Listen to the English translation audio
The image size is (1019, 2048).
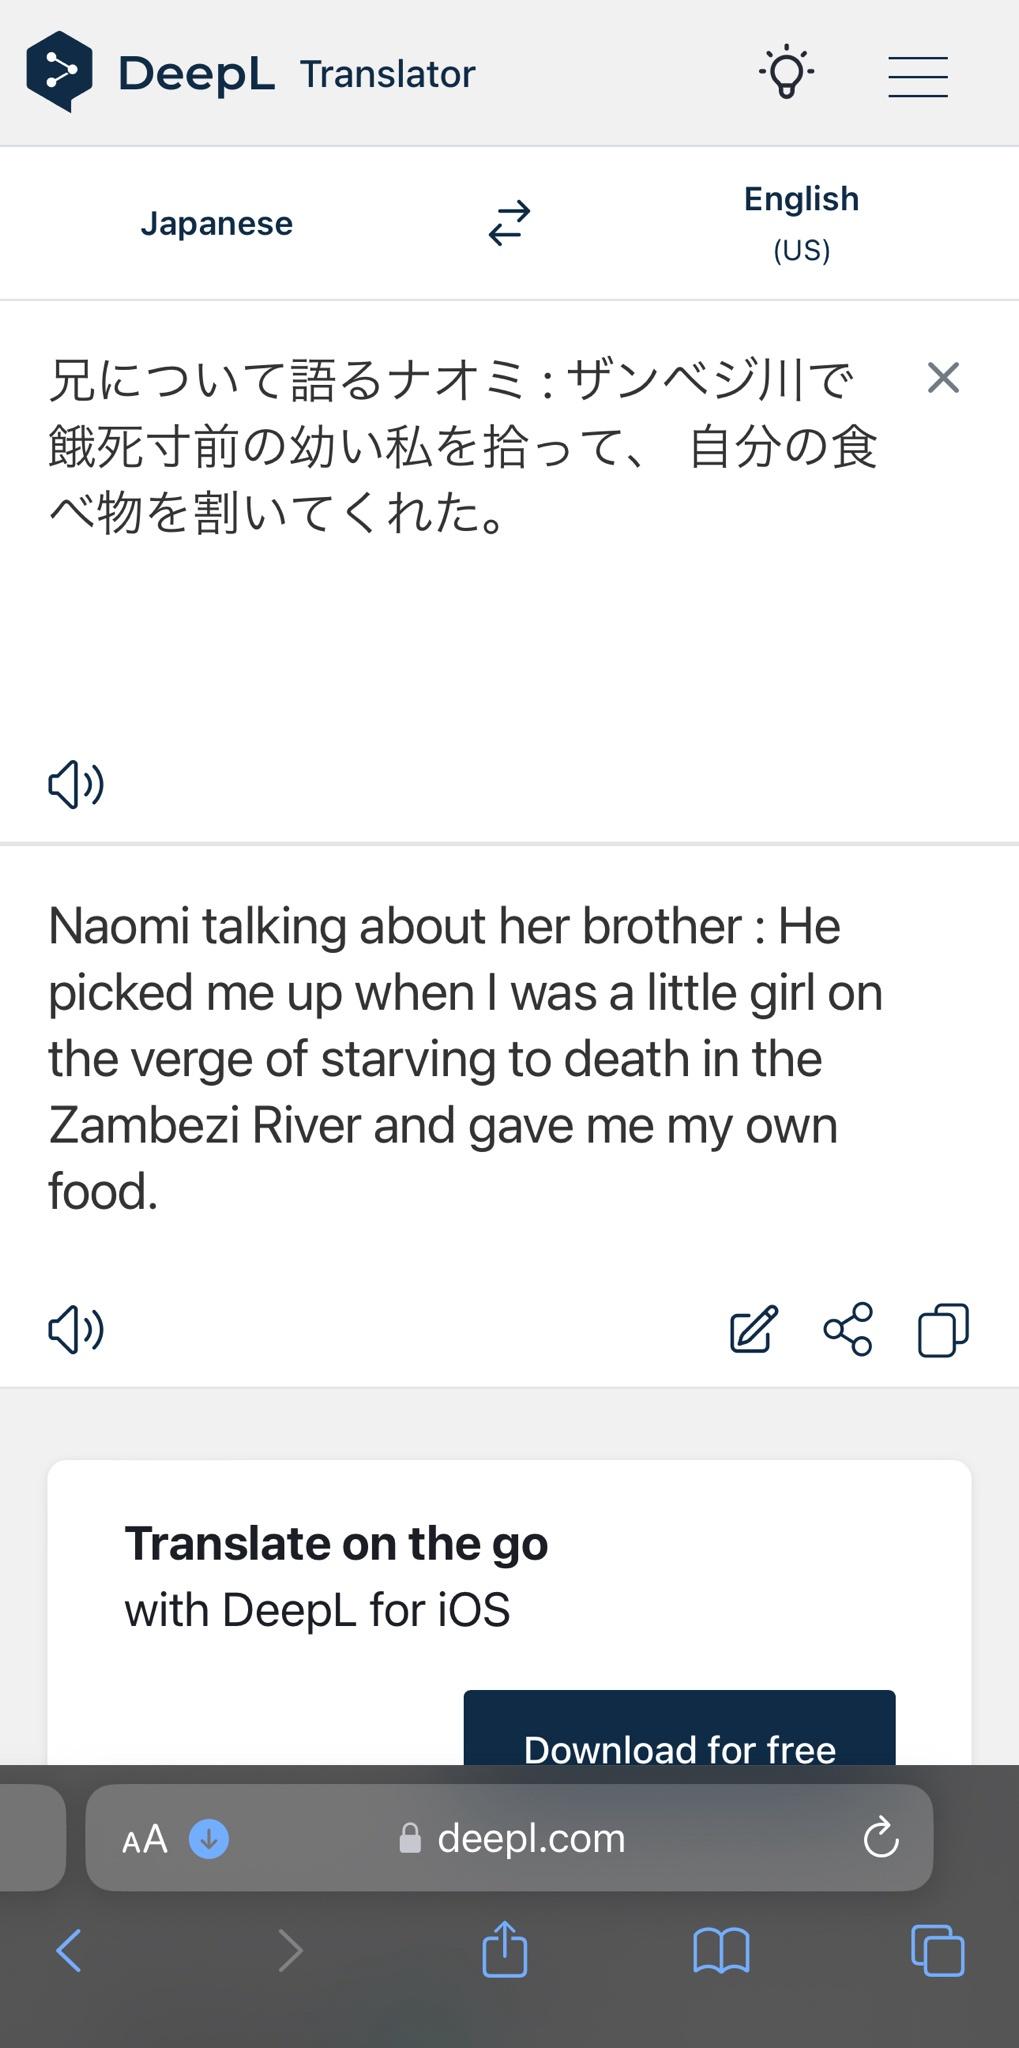coord(76,1329)
